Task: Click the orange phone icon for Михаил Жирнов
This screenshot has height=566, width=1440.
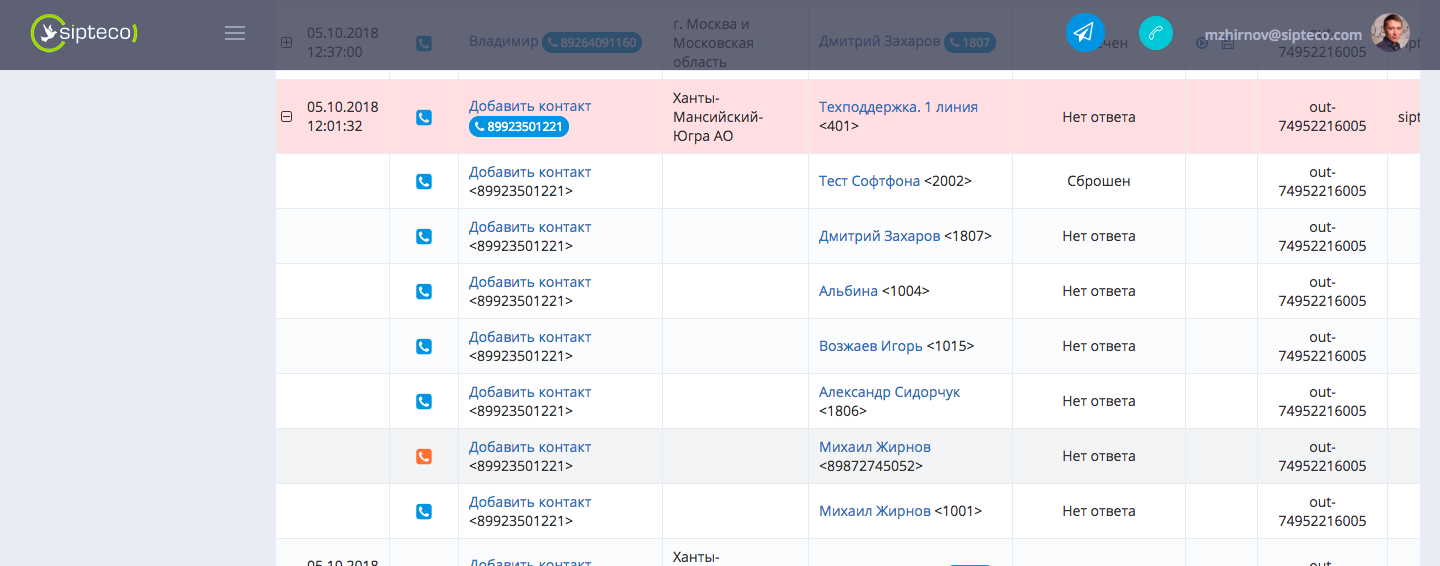Action: pyautogui.click(x=424, y=456)
